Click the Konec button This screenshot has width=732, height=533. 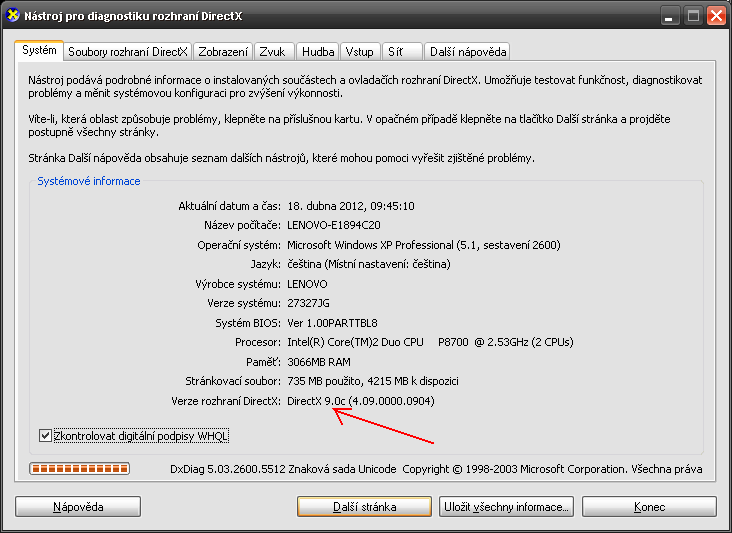(649, 506)
